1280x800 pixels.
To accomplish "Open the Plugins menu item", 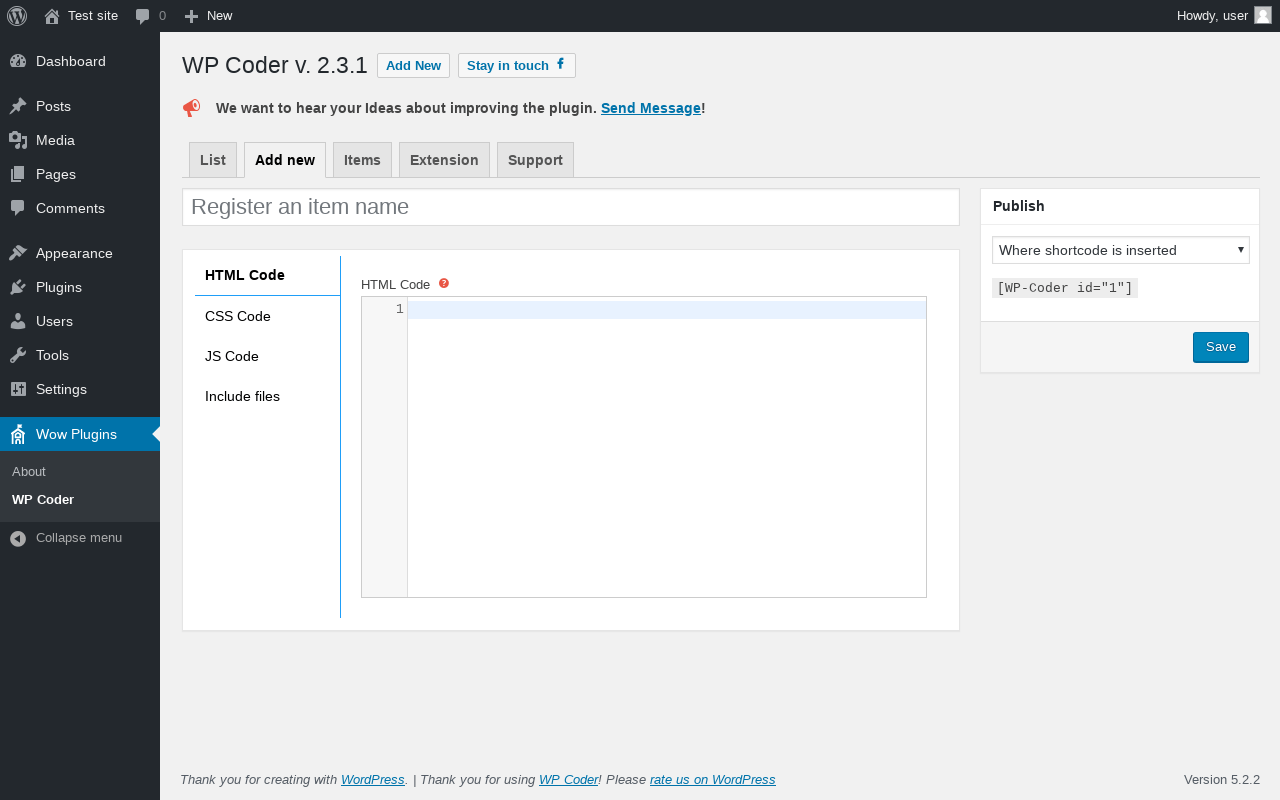I will (80, 287).
